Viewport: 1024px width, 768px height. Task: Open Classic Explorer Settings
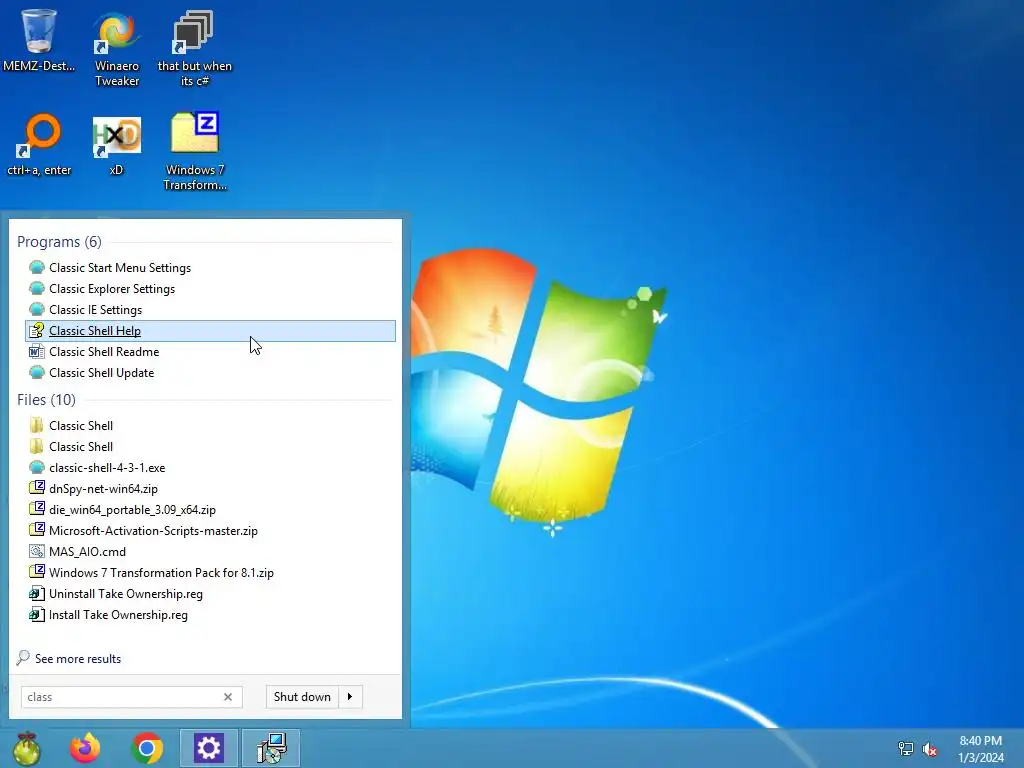point(210,289)
